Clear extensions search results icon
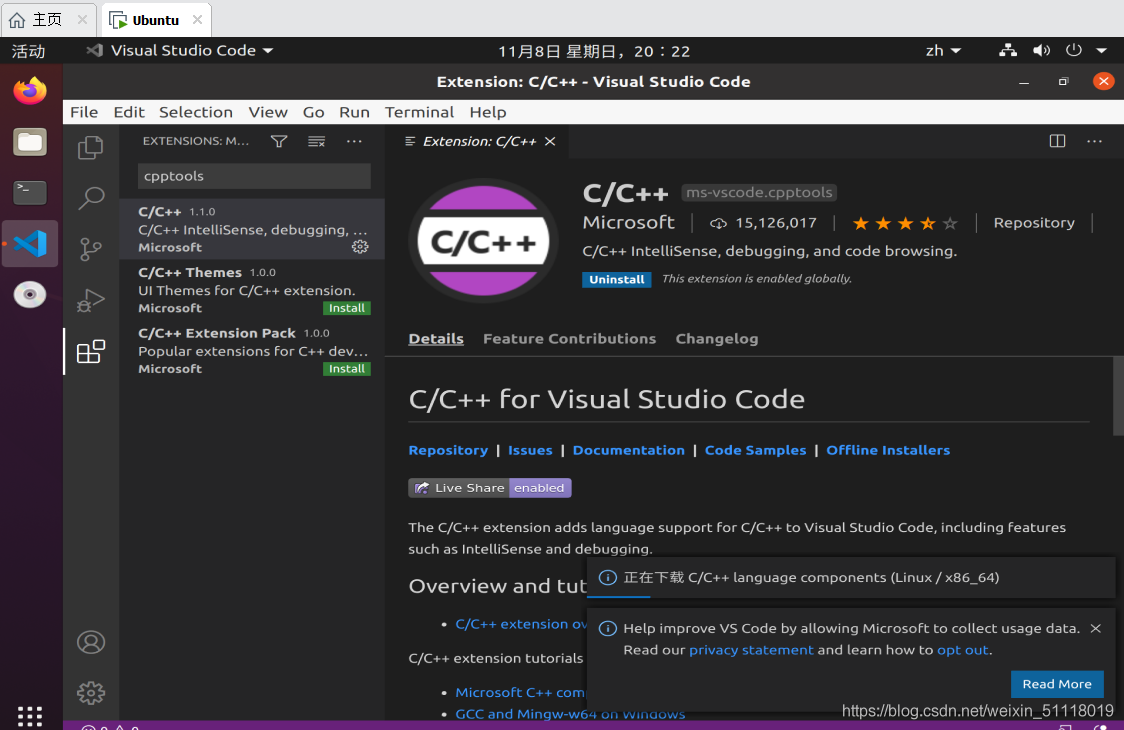The width and height of the screenshot is (1124, 730). coord(316,141)
